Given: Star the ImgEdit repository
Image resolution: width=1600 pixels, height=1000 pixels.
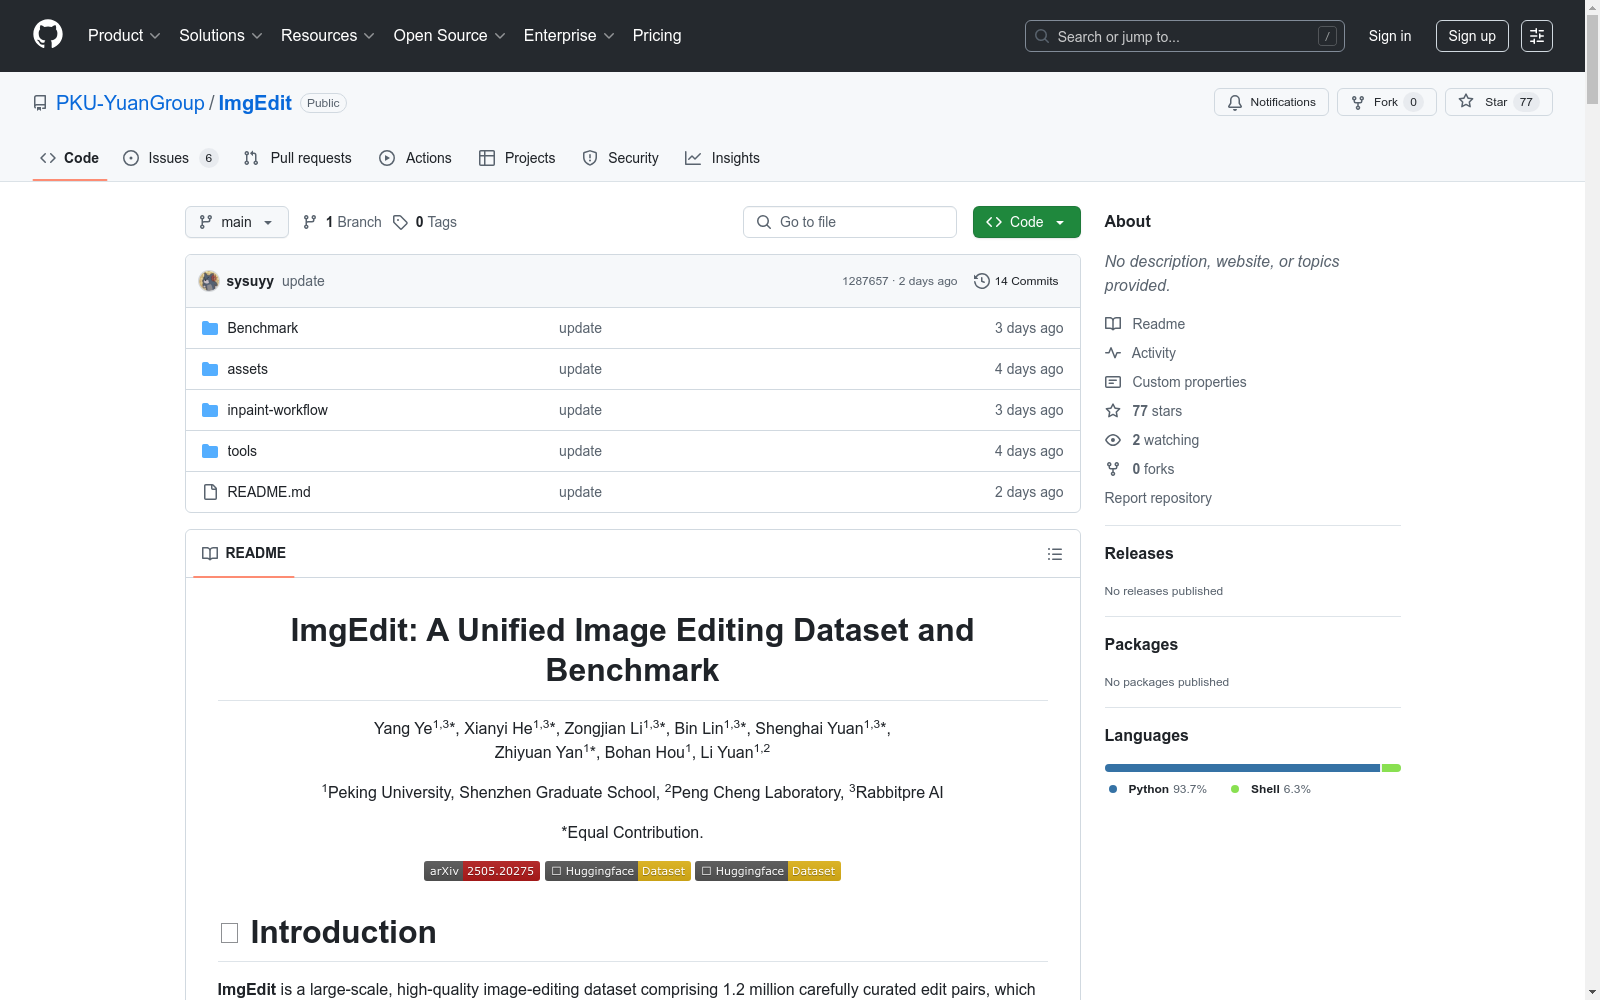Looking at the screenshot, I should pos(1498,102).
